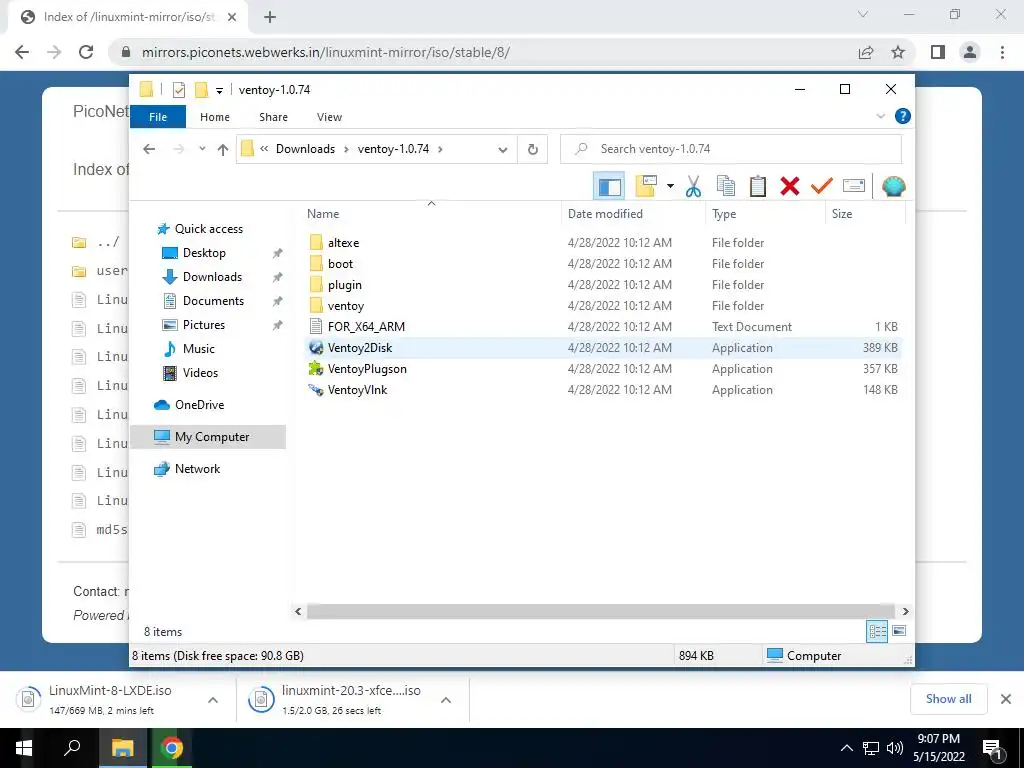The width and height of the screenshot is (1024, 768).
Task: Open Downloads in navigation pane
Action: point(212,277)
